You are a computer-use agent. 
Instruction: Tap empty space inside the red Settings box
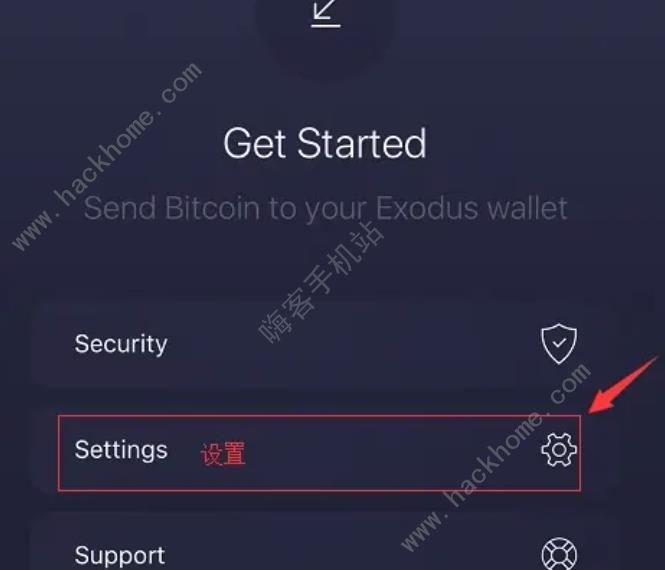[x=382, y=453]
